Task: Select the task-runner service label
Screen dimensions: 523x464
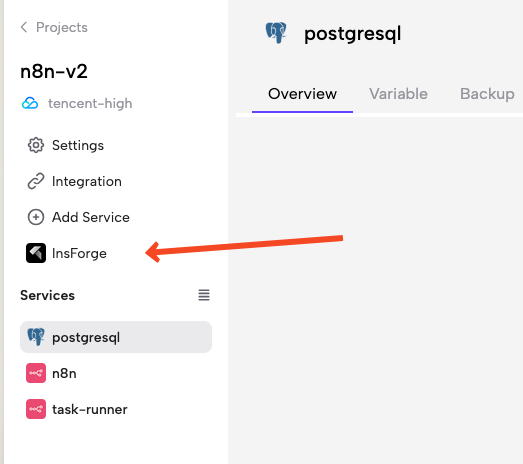Action: tap(90, 409)
